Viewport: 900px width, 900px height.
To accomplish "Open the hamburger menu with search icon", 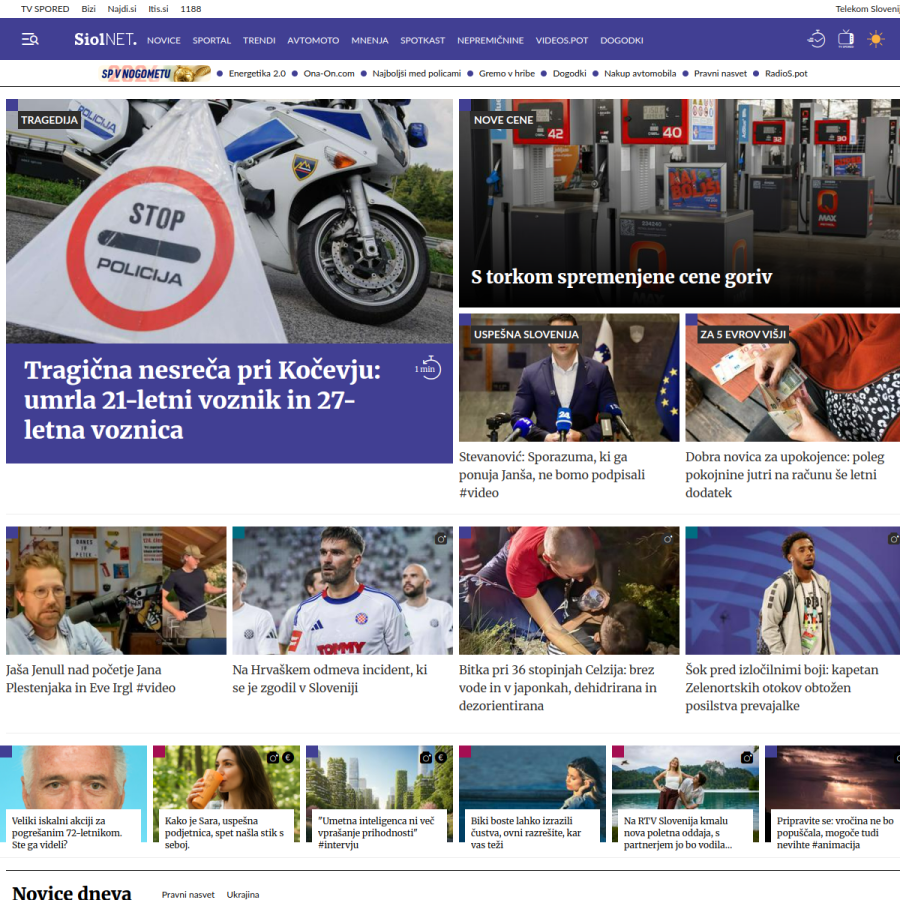I will [30, 40].
